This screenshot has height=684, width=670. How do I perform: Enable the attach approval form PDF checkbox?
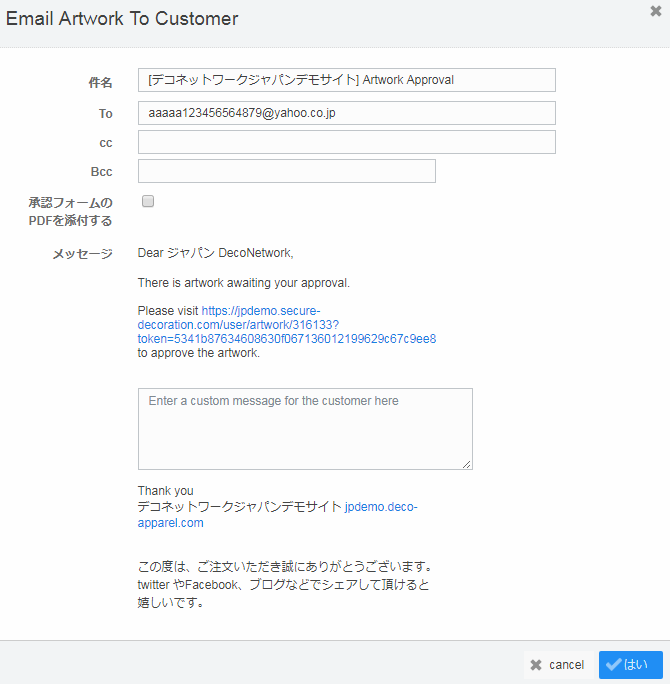tap(148, 201)
